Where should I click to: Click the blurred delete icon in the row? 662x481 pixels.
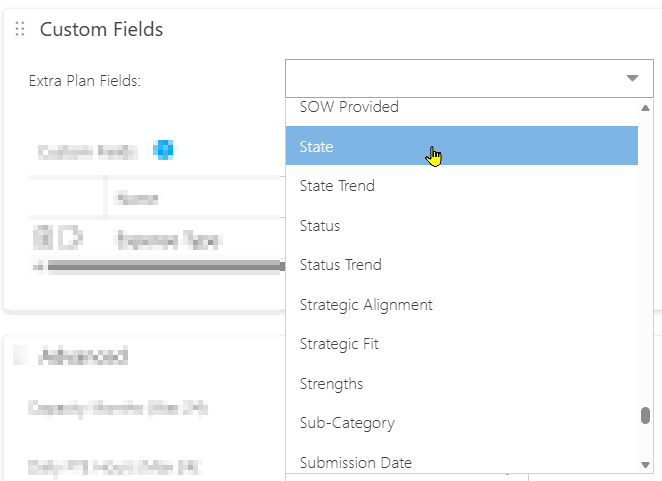43,238
